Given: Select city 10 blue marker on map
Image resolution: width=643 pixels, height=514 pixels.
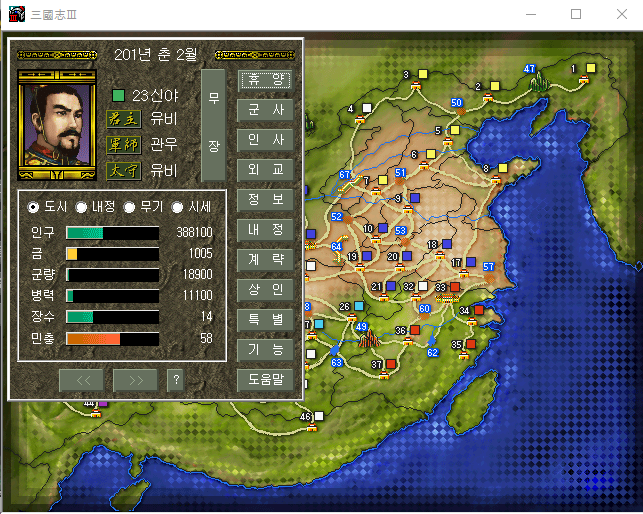Looking at the screenshot, I should coord(383,228).
